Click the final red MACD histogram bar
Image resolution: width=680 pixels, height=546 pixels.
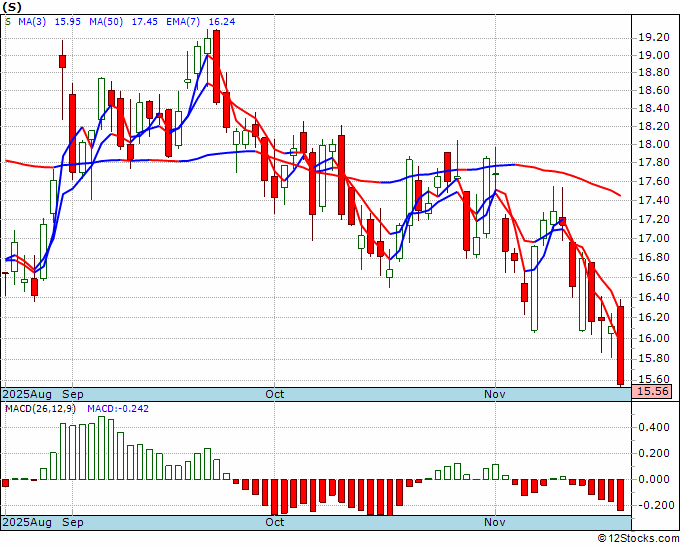pyautogui.click(x=621, y=494)
